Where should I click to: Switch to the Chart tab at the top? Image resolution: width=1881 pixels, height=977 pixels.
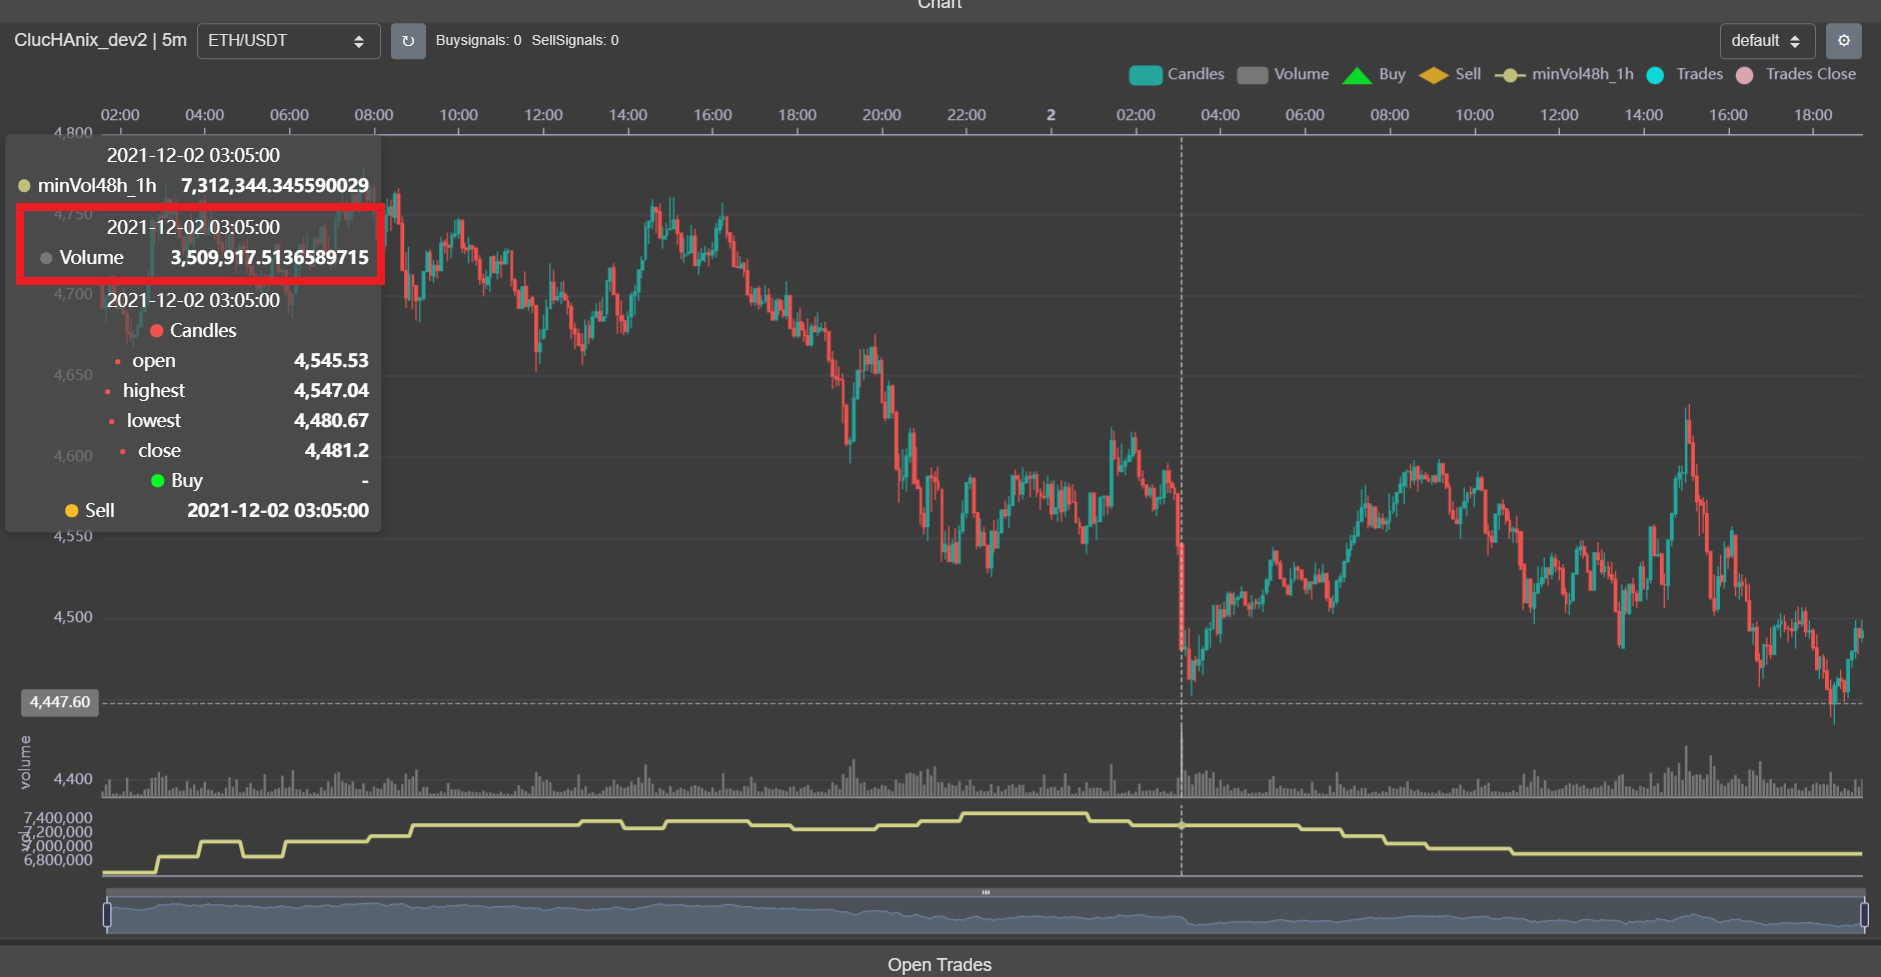coord(939,6)
